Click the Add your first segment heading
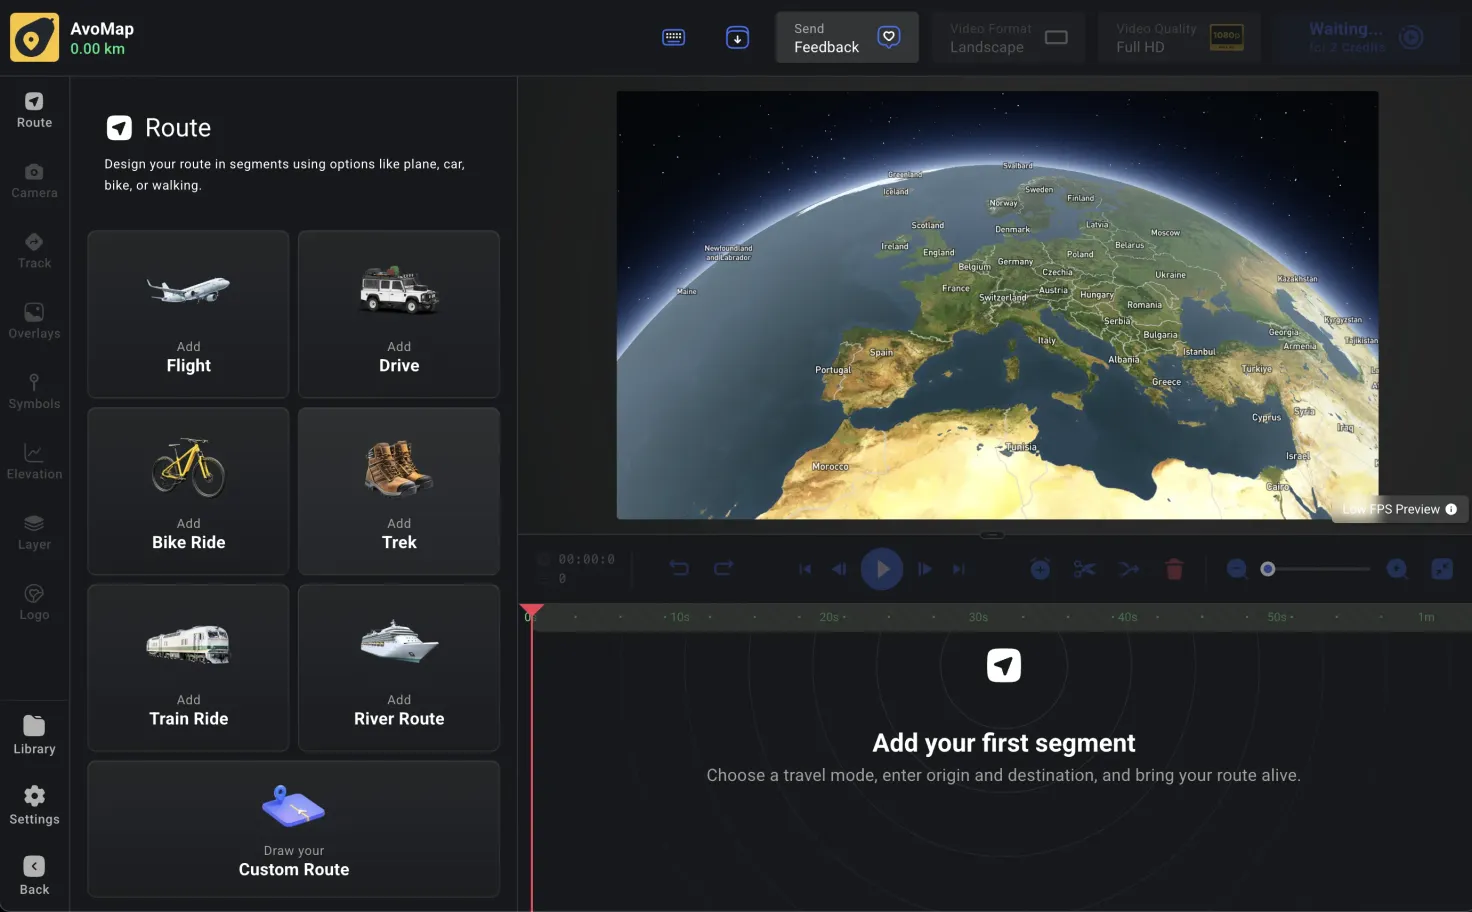 1004,743
